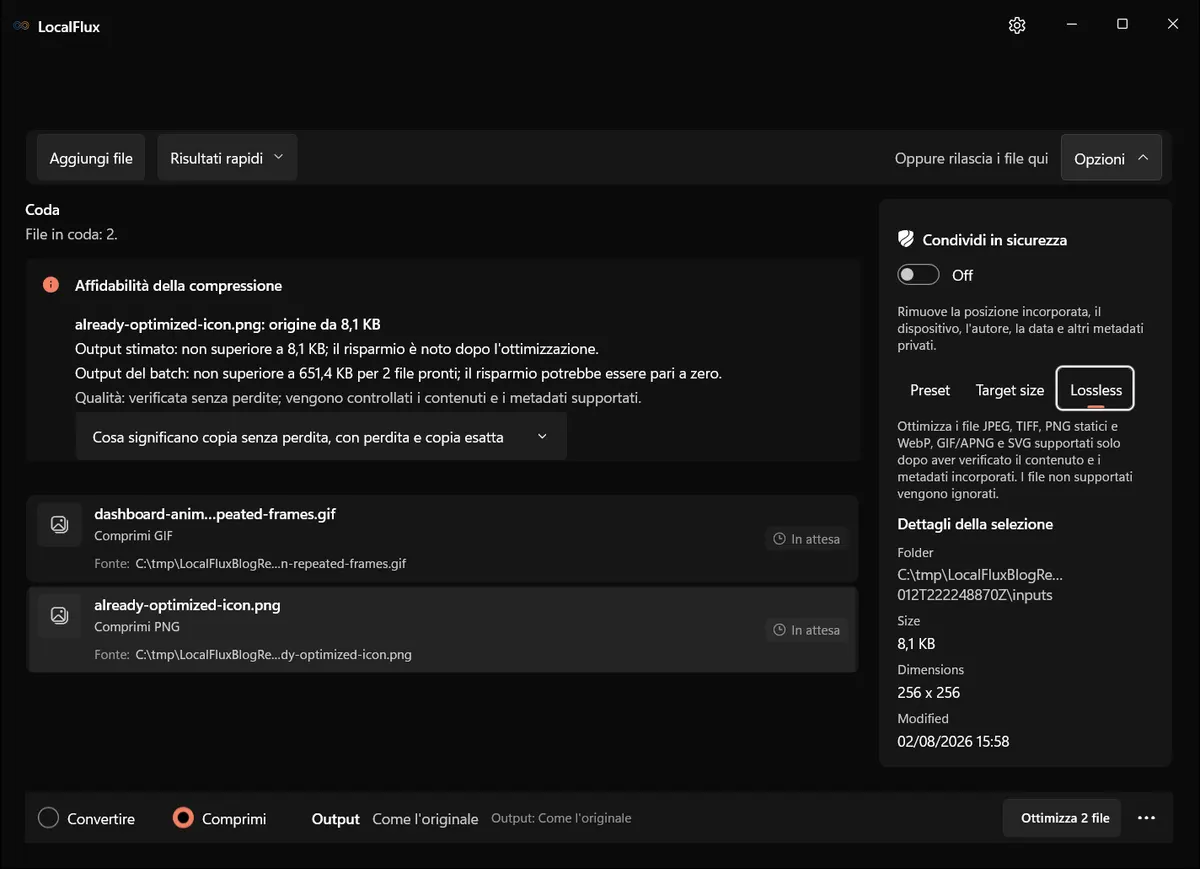
Task: Click the orange compression reliability info icon
Action: click(51, 285)
